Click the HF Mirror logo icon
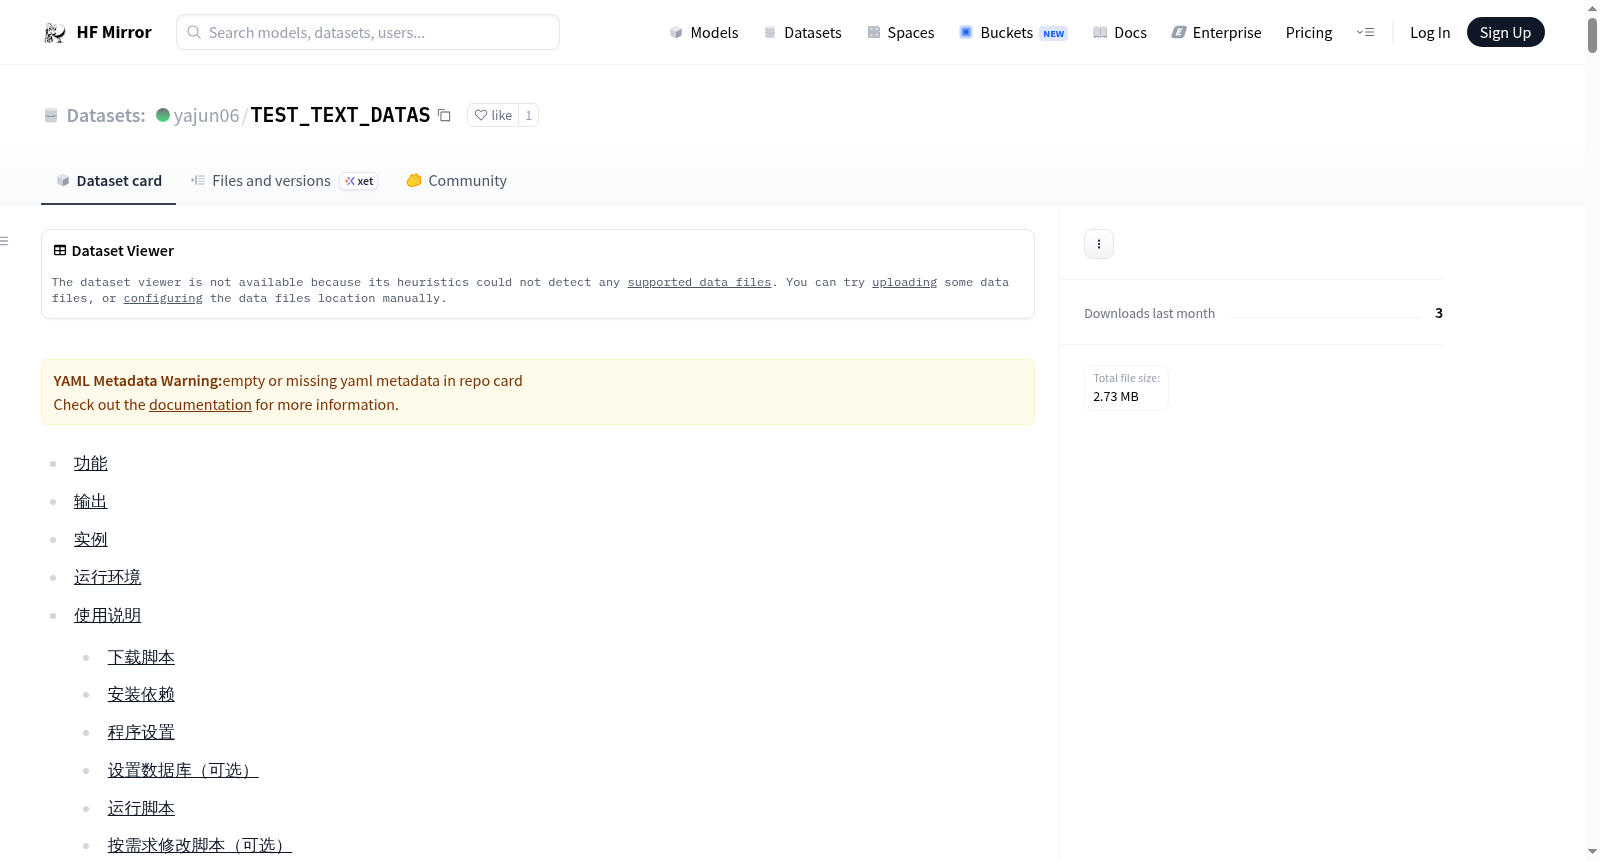1600x861 pixels. 54,33
